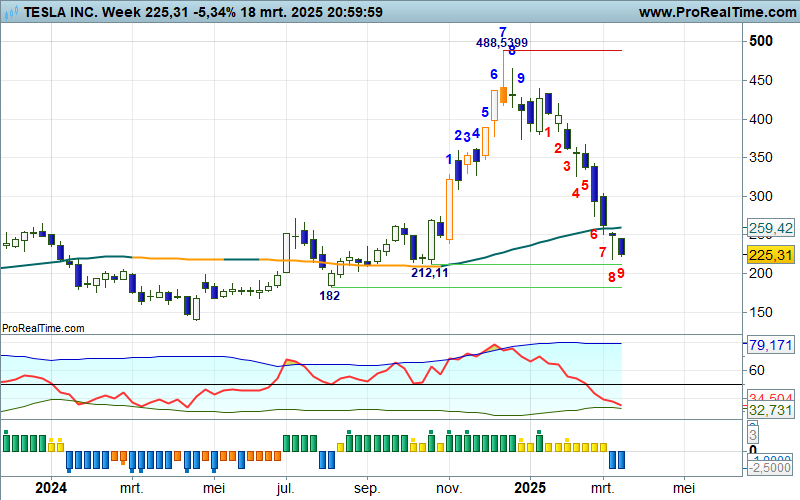This screenshot has width=800, height=500.
Task: Open the www.ProRealTime.com link at the top right
Action: pyautogui.click(x=717, y=12)
